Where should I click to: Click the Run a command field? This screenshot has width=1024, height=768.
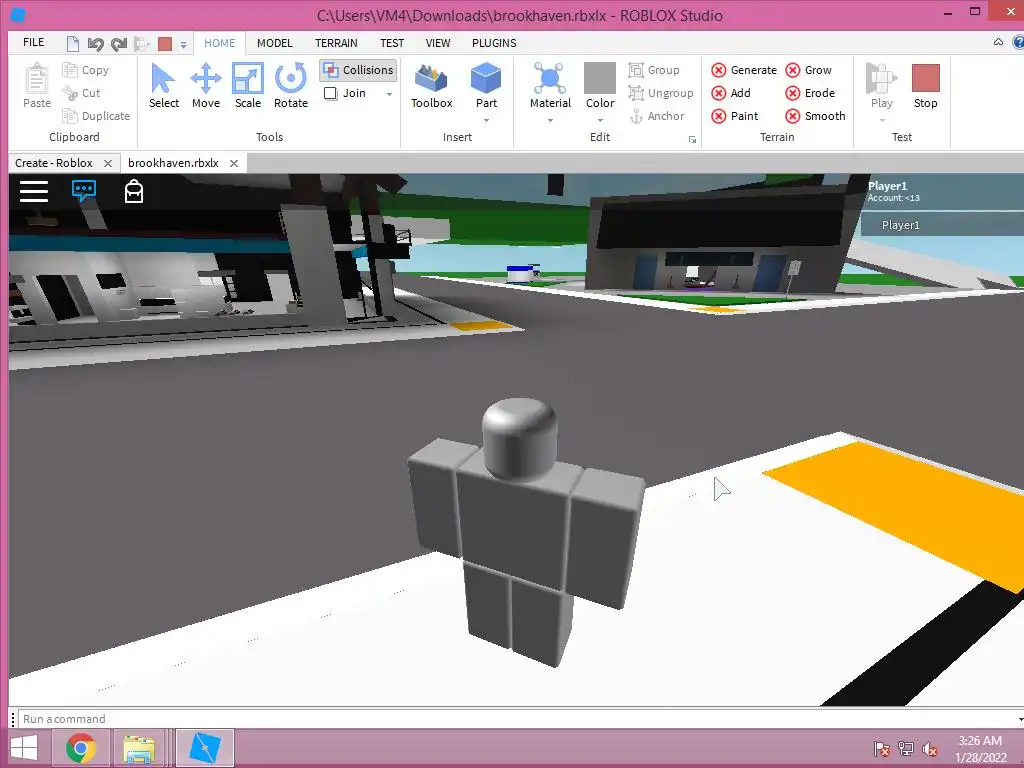click(520, 719)
